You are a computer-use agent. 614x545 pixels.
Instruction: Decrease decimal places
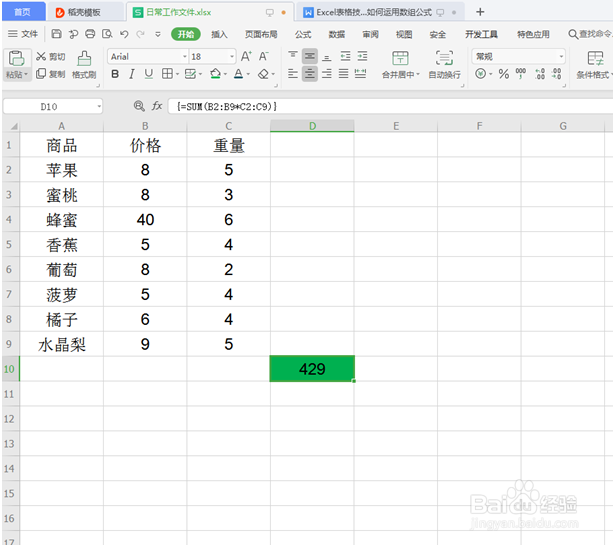(556, 74)
